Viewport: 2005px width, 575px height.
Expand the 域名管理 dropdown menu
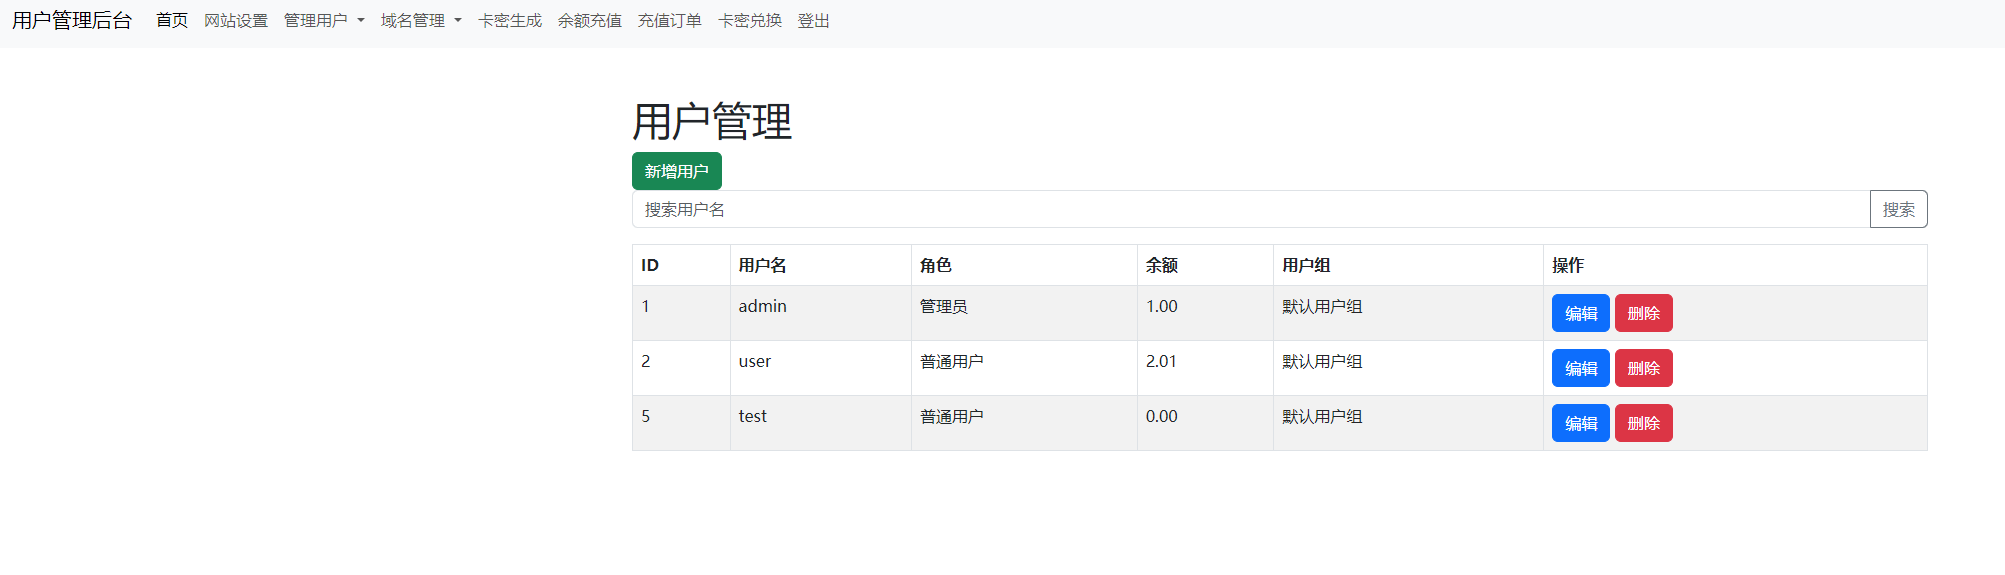(x=420, y=21)
